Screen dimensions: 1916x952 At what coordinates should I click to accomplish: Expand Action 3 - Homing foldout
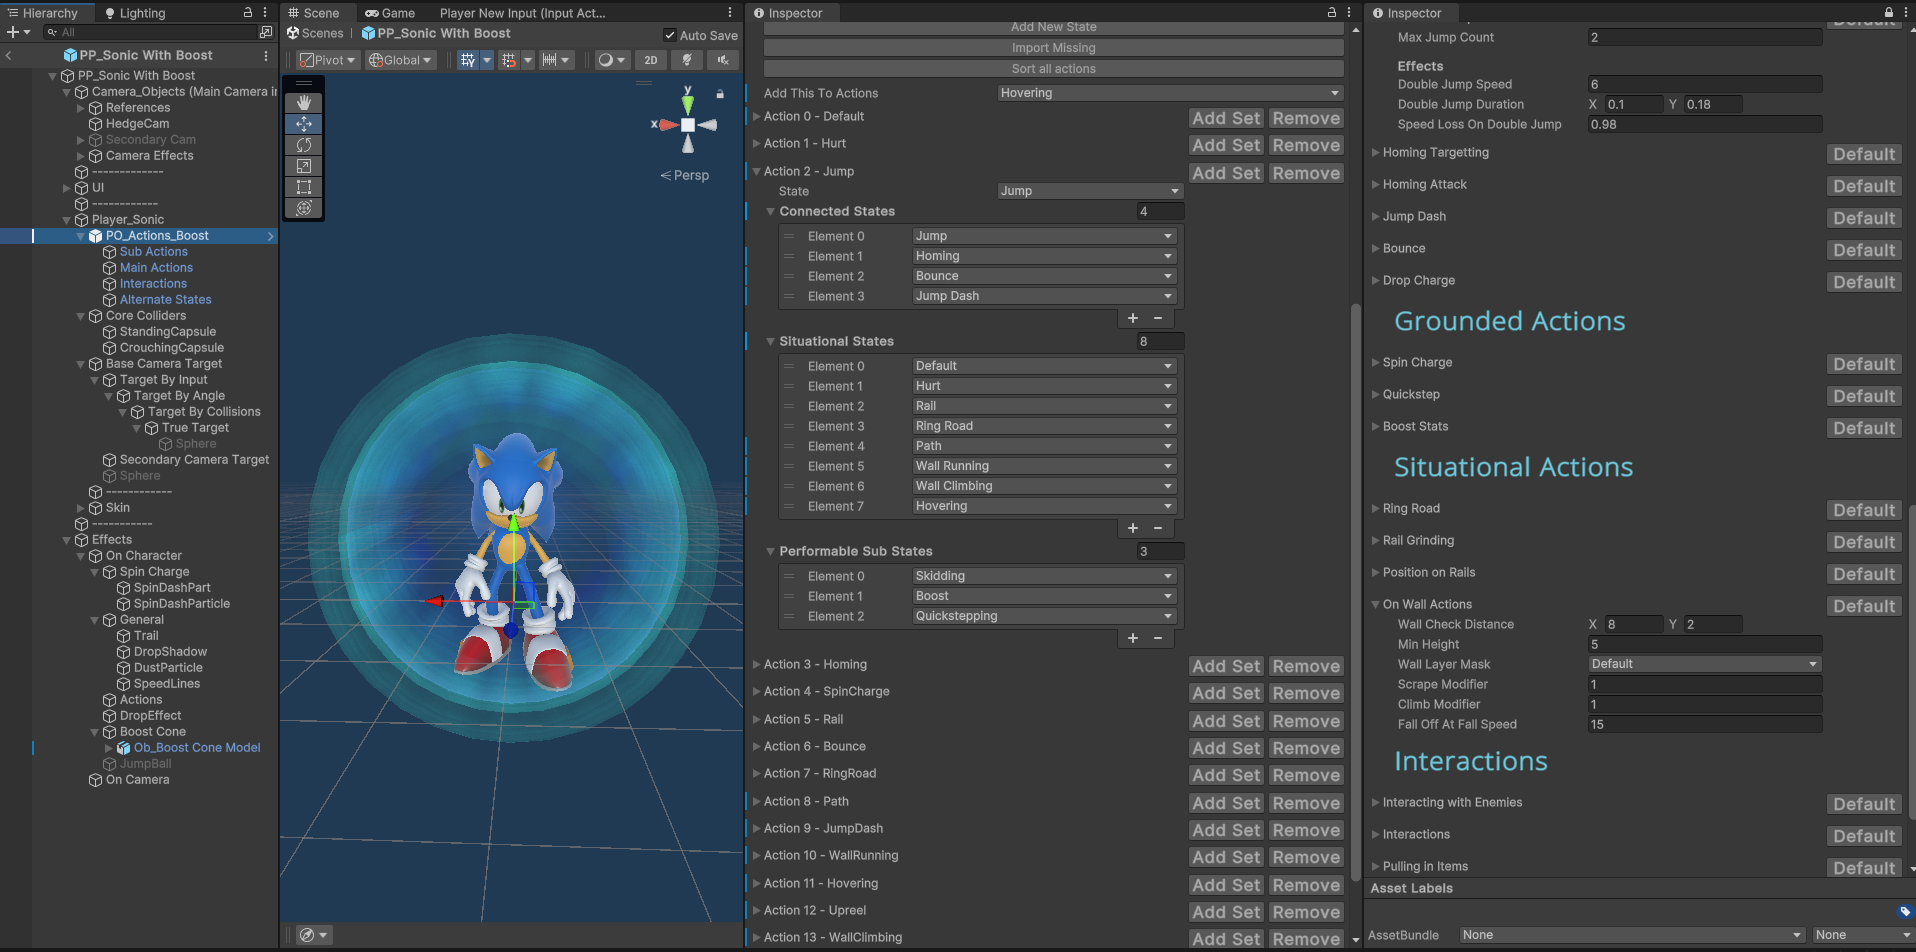point(757,664)
